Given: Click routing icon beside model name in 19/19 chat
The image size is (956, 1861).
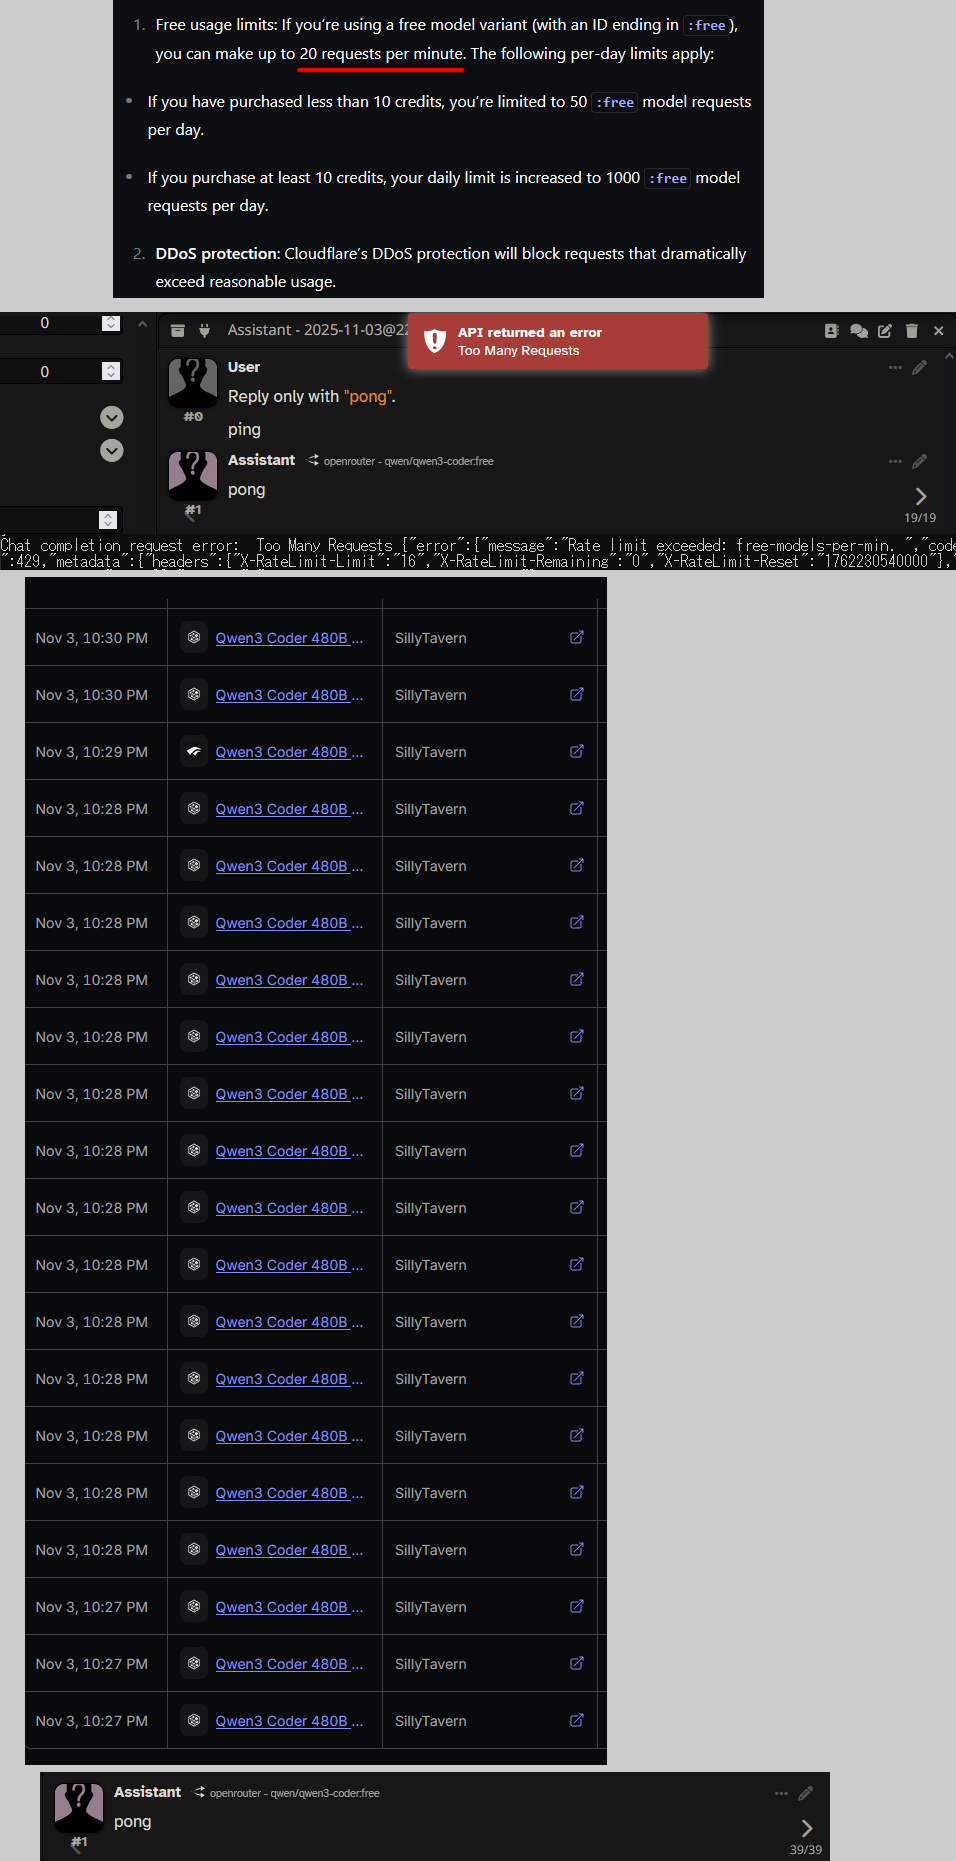Looking at the screenshot, I should tap(313, 460).
